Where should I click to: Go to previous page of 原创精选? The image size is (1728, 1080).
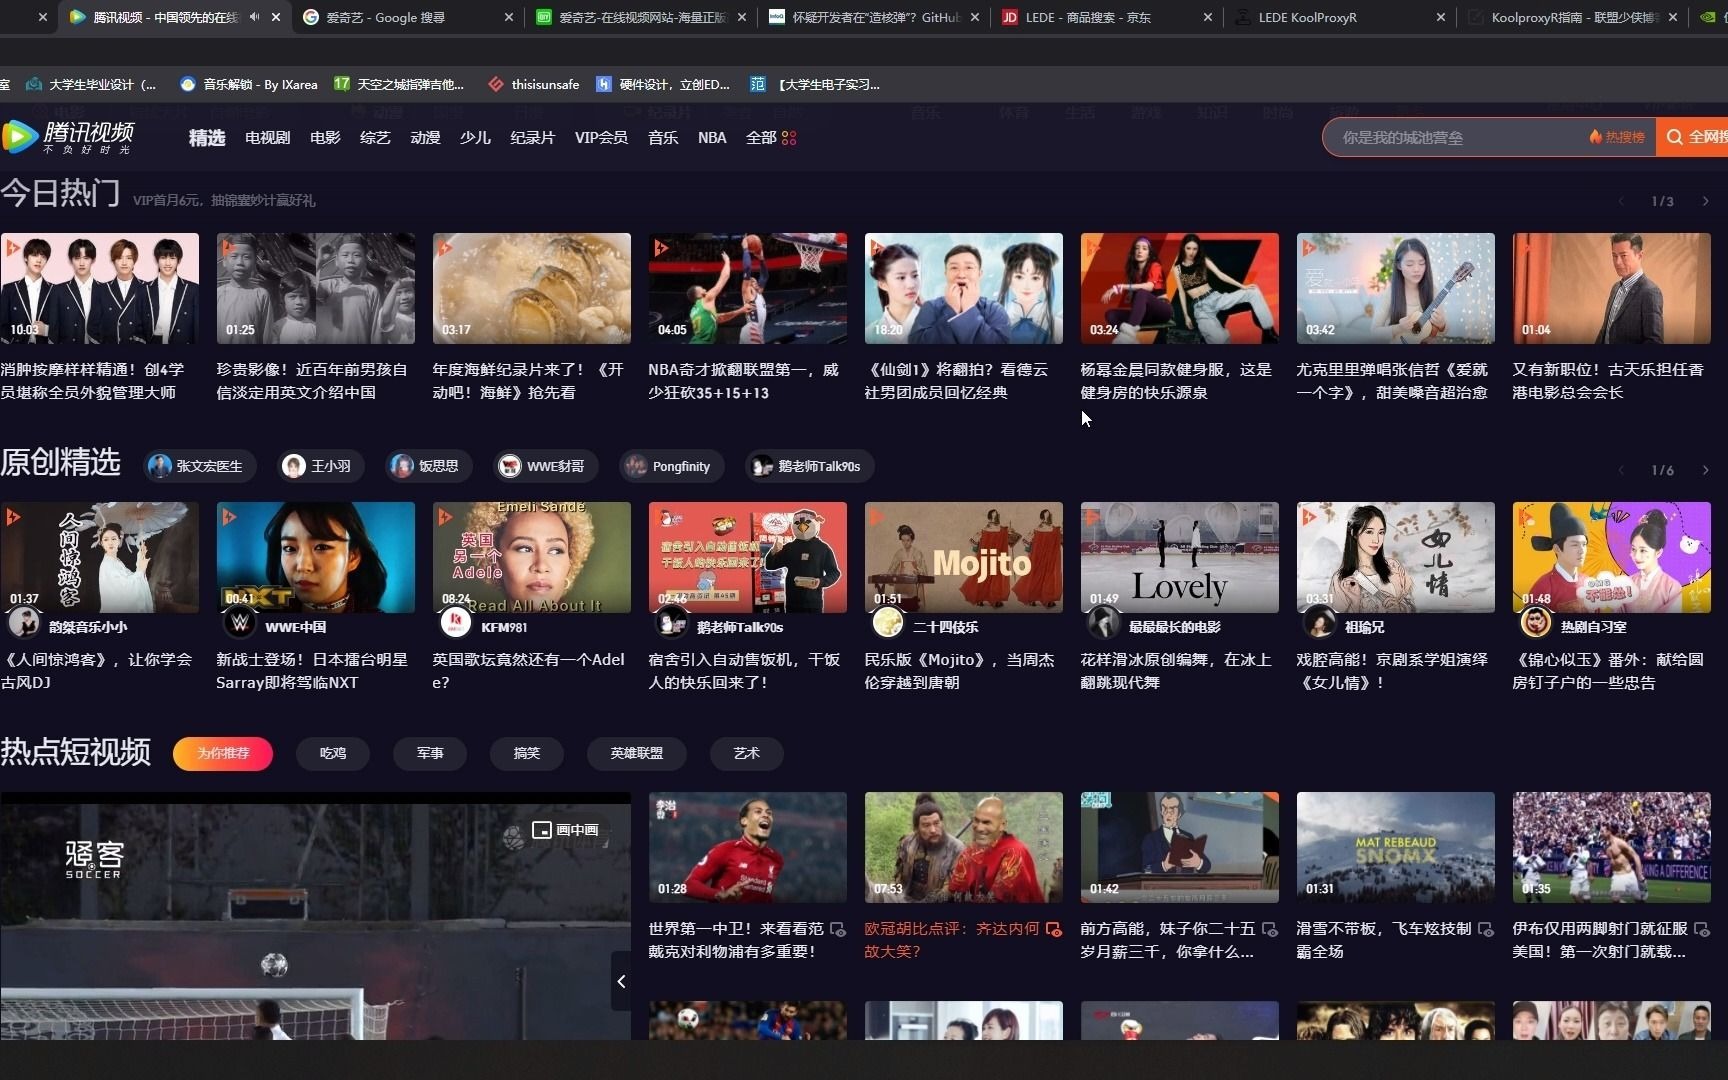pyautogui.click(x=1621, y=470)
